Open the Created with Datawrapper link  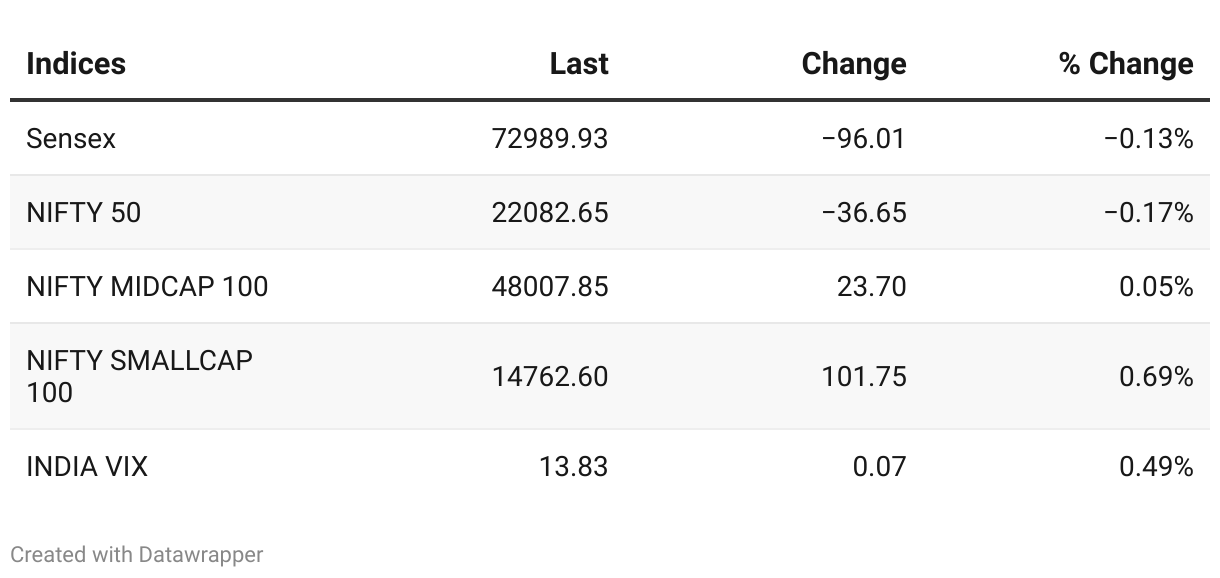point(136,554)
